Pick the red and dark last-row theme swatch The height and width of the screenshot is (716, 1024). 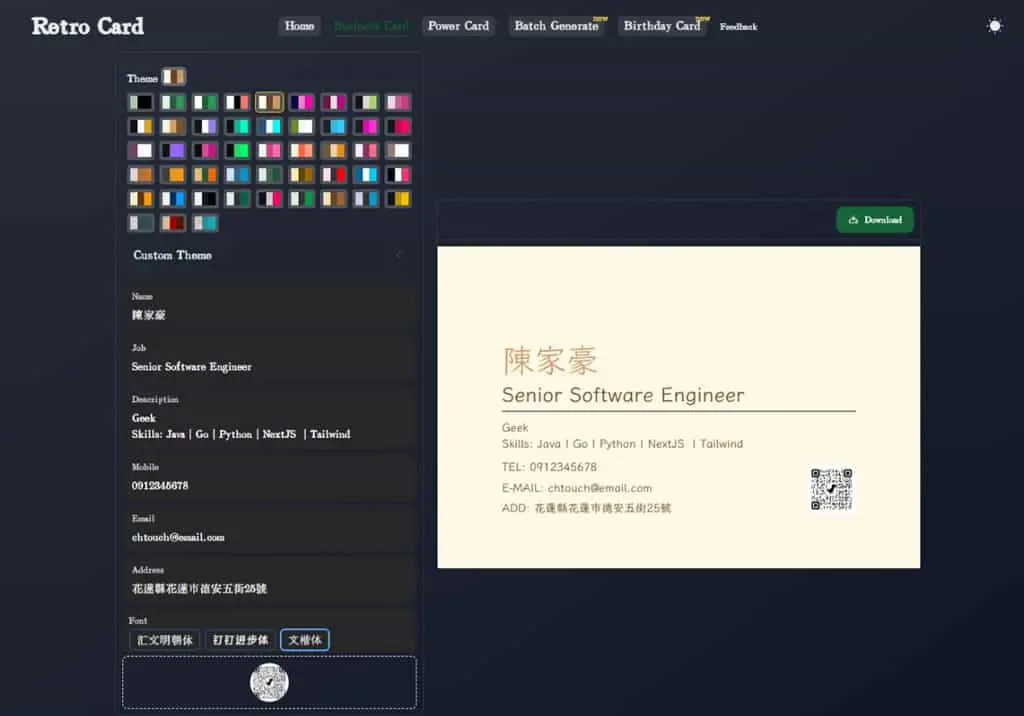tap(173, 223)
